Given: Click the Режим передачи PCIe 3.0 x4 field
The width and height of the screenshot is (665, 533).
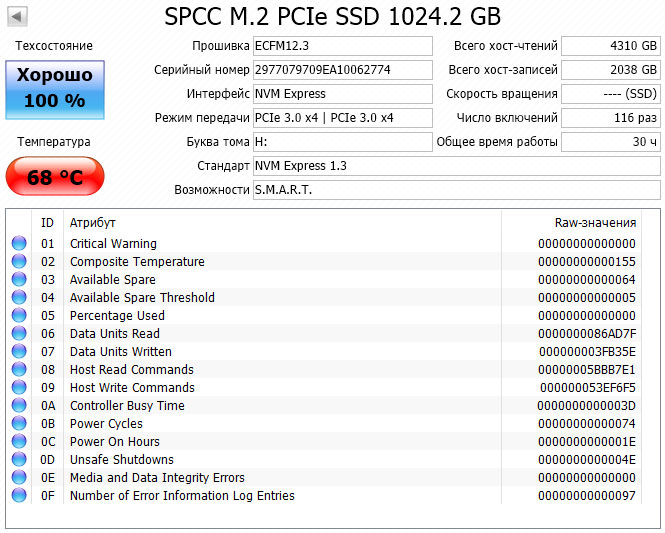Looking at the screenshot, I should click(x=343, y=118).
